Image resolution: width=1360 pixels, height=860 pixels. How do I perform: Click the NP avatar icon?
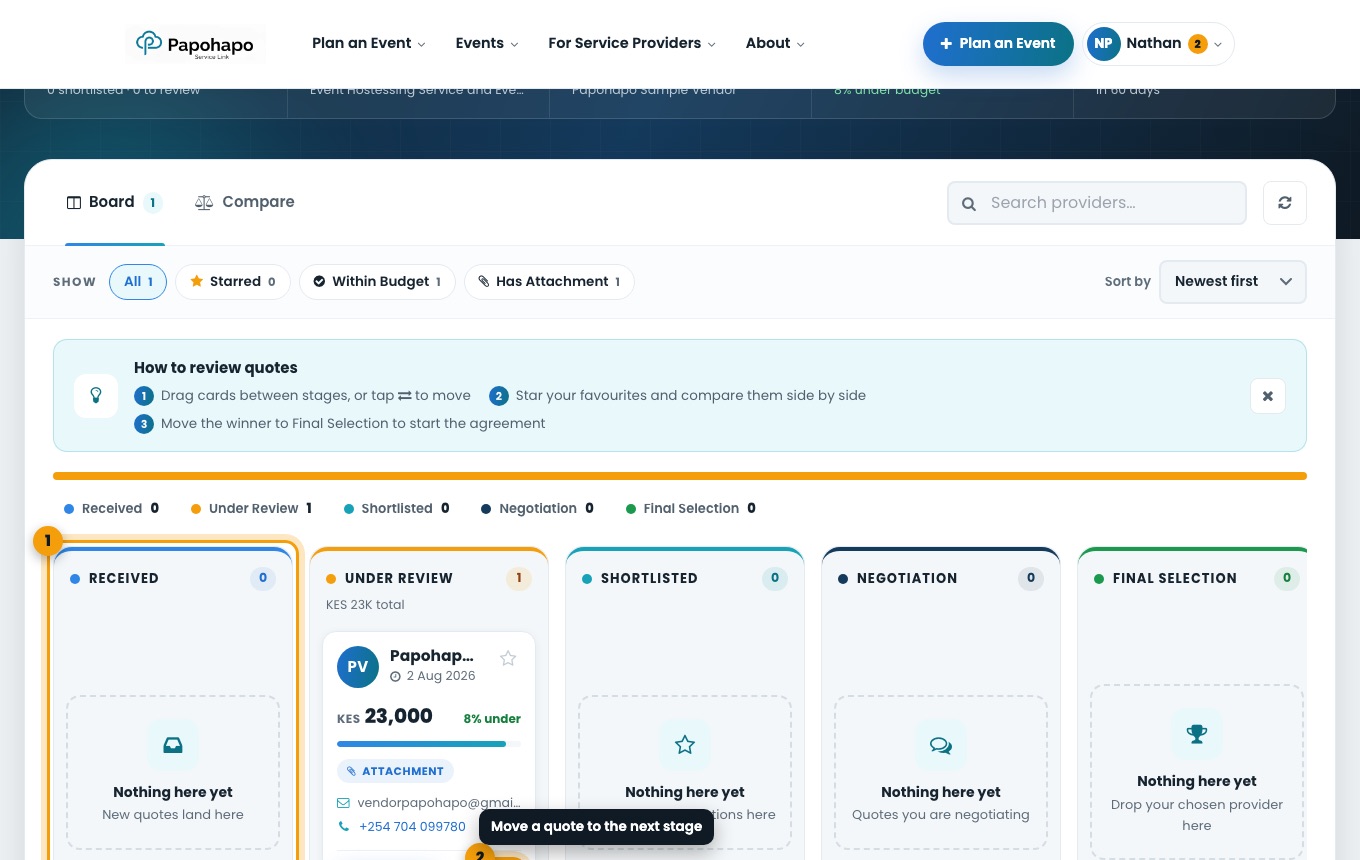click(1103, 44)
